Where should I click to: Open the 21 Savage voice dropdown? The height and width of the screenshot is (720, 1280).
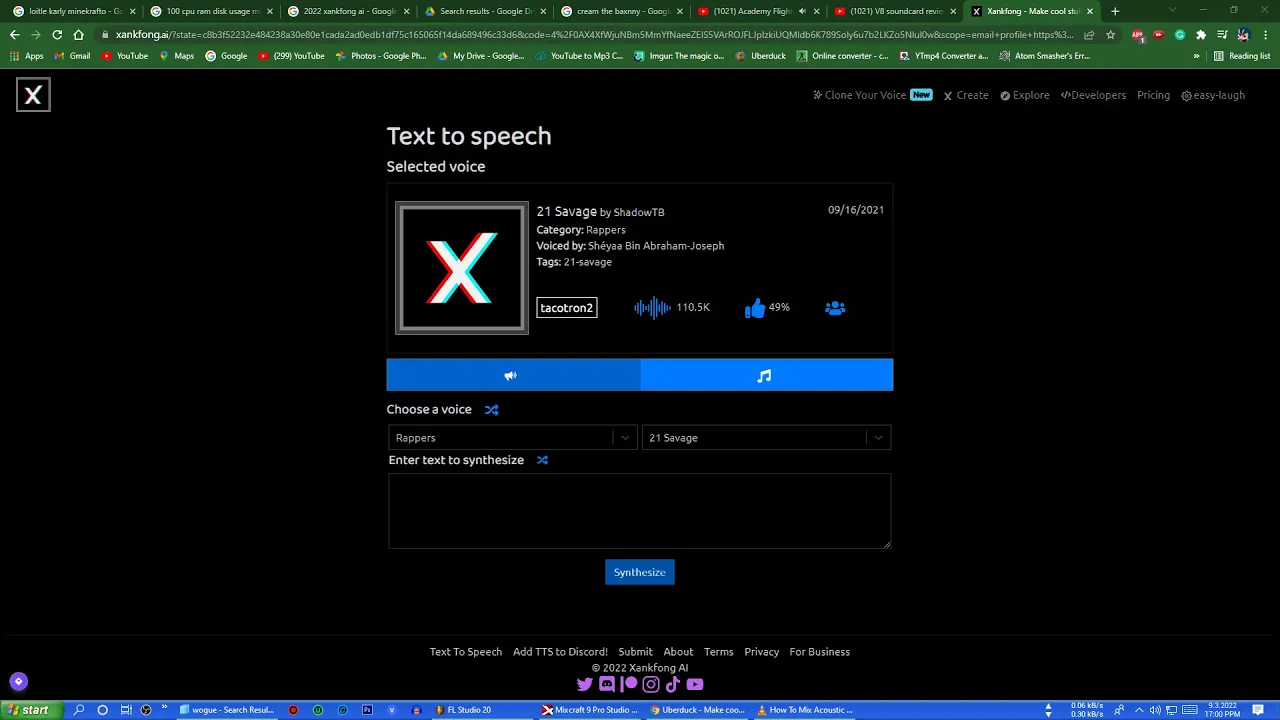click(x=766, y=438)
